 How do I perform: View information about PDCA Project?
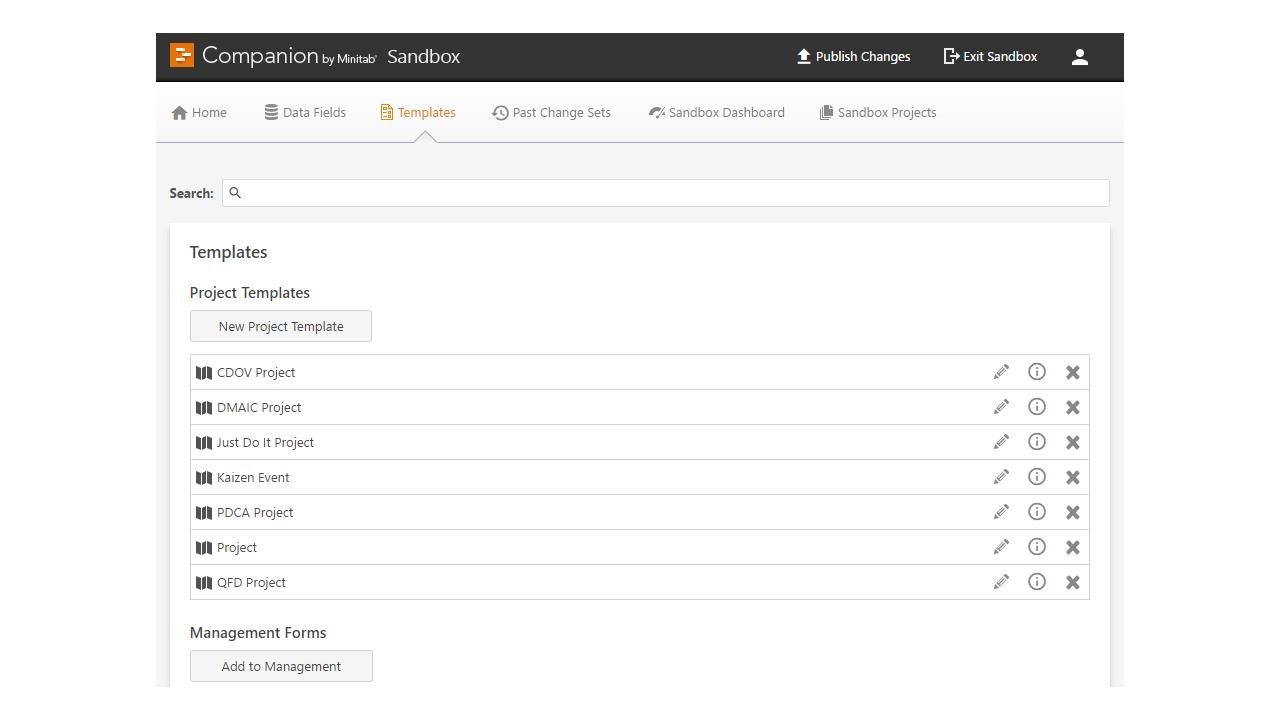click(x=1037, y=512)
